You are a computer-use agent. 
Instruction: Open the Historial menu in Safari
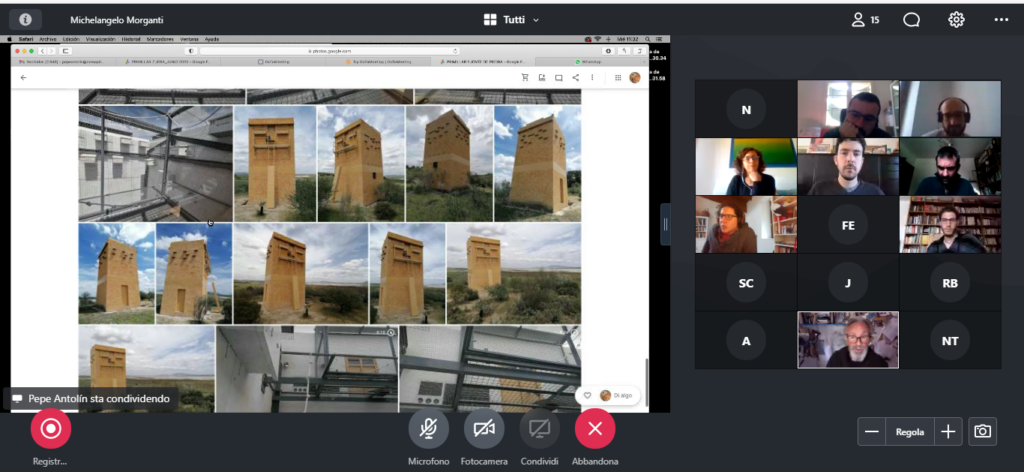[132, 39]
